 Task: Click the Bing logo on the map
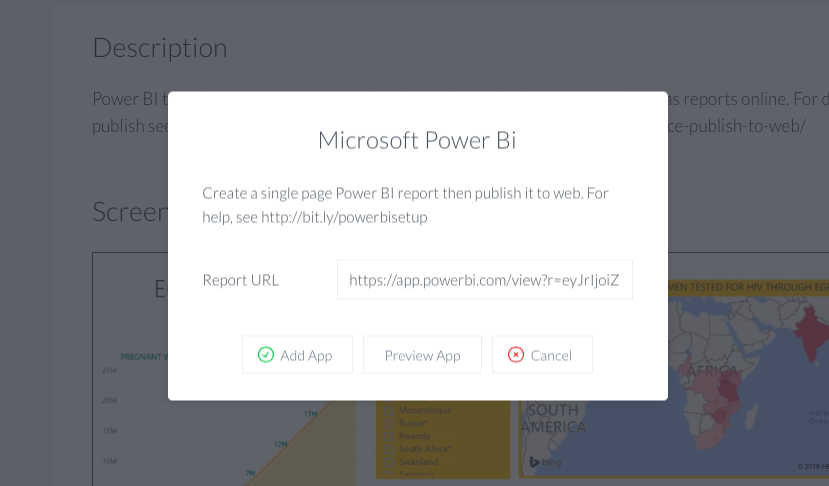(x=545, y=462)
